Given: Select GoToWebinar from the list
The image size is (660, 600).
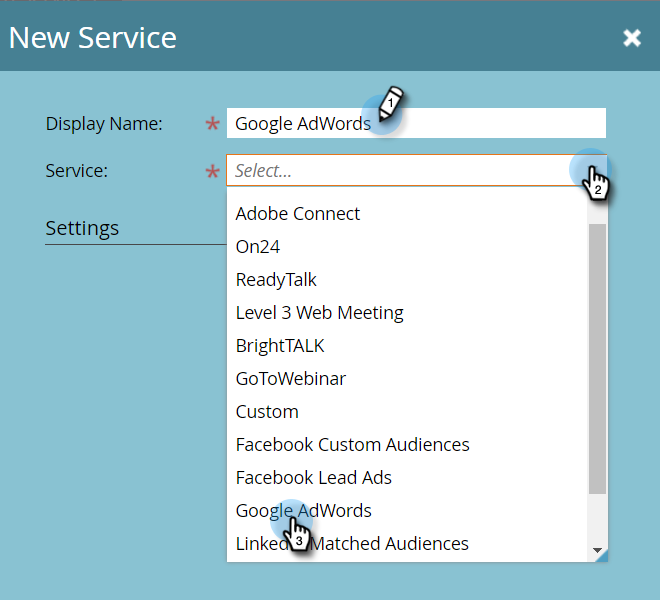Looking at the screenshot, I should click(x=407, y=379).
